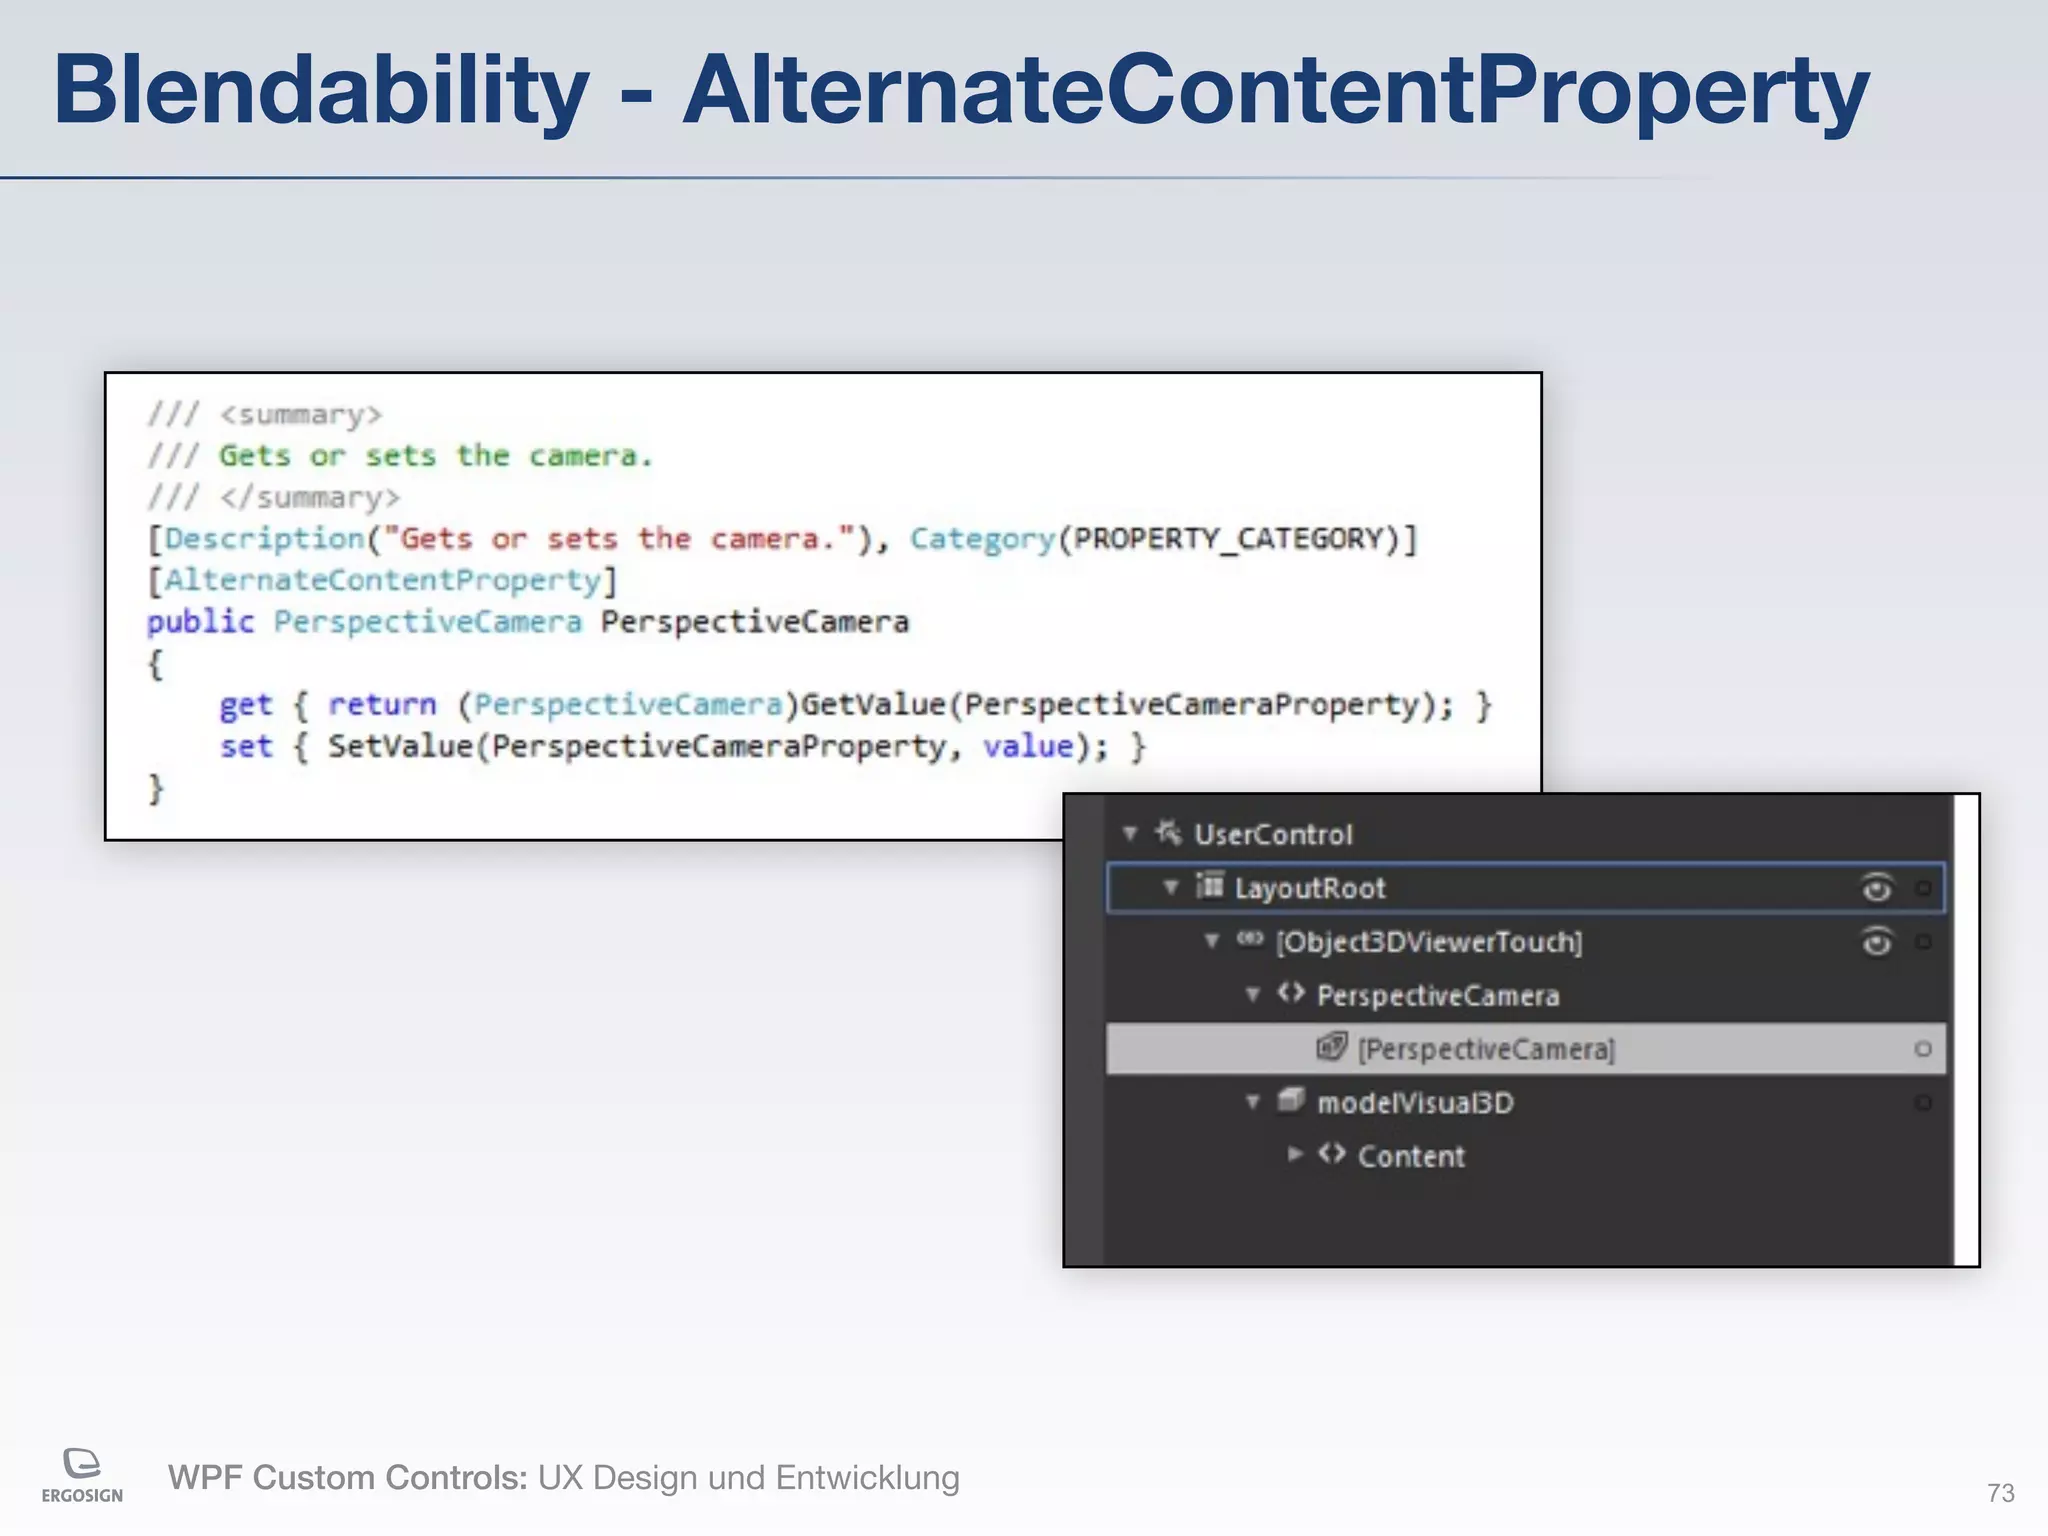Image resolution: width=2048 pixels, height=1536 pixels.
Task: Toggle lock dot on [PerspectiveCamera] row
Action: (x=1923, y=1049)
